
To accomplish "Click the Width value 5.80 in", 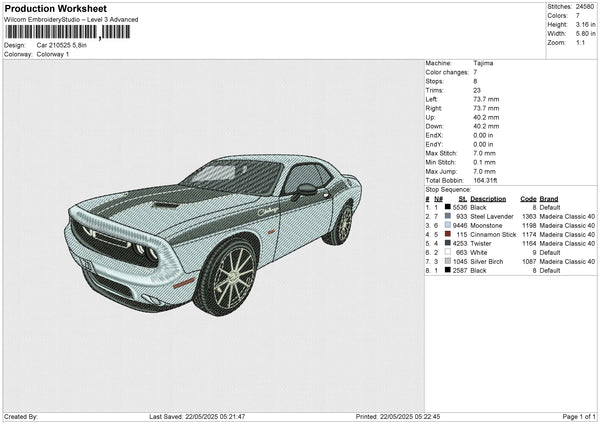I will pyautogui.click(x=585, y=34).
